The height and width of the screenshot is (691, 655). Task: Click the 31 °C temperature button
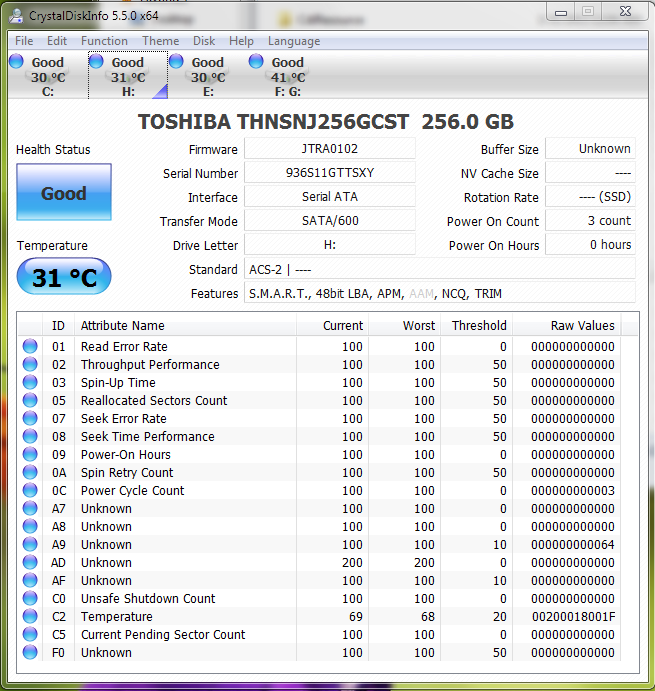pyautogui.click(x=64, y=277)
